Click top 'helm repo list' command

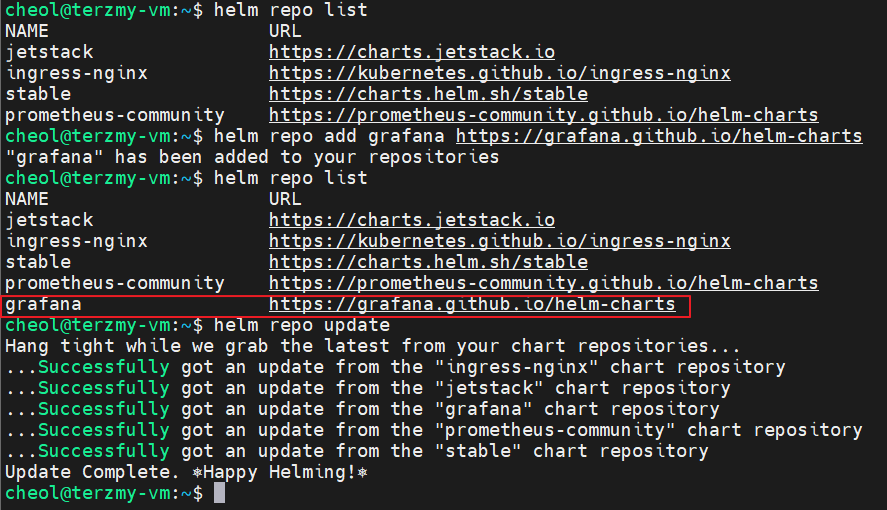pos(291,10)
